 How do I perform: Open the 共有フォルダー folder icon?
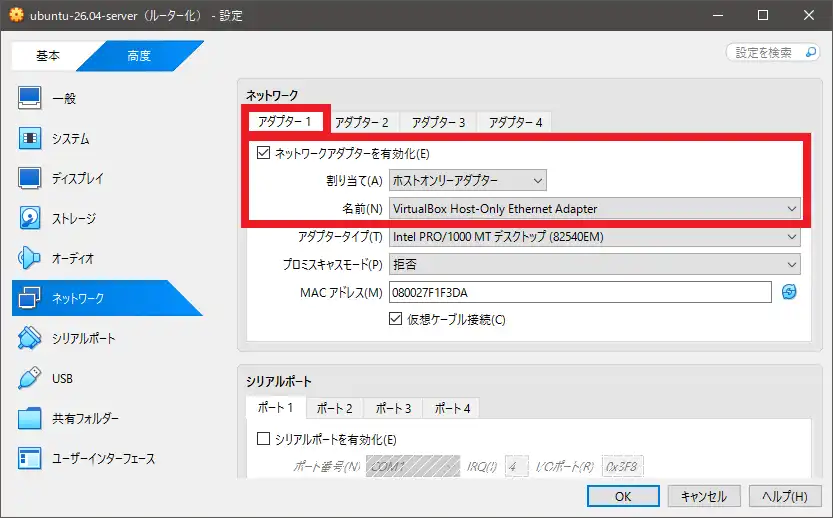click(x=29, y=419)
